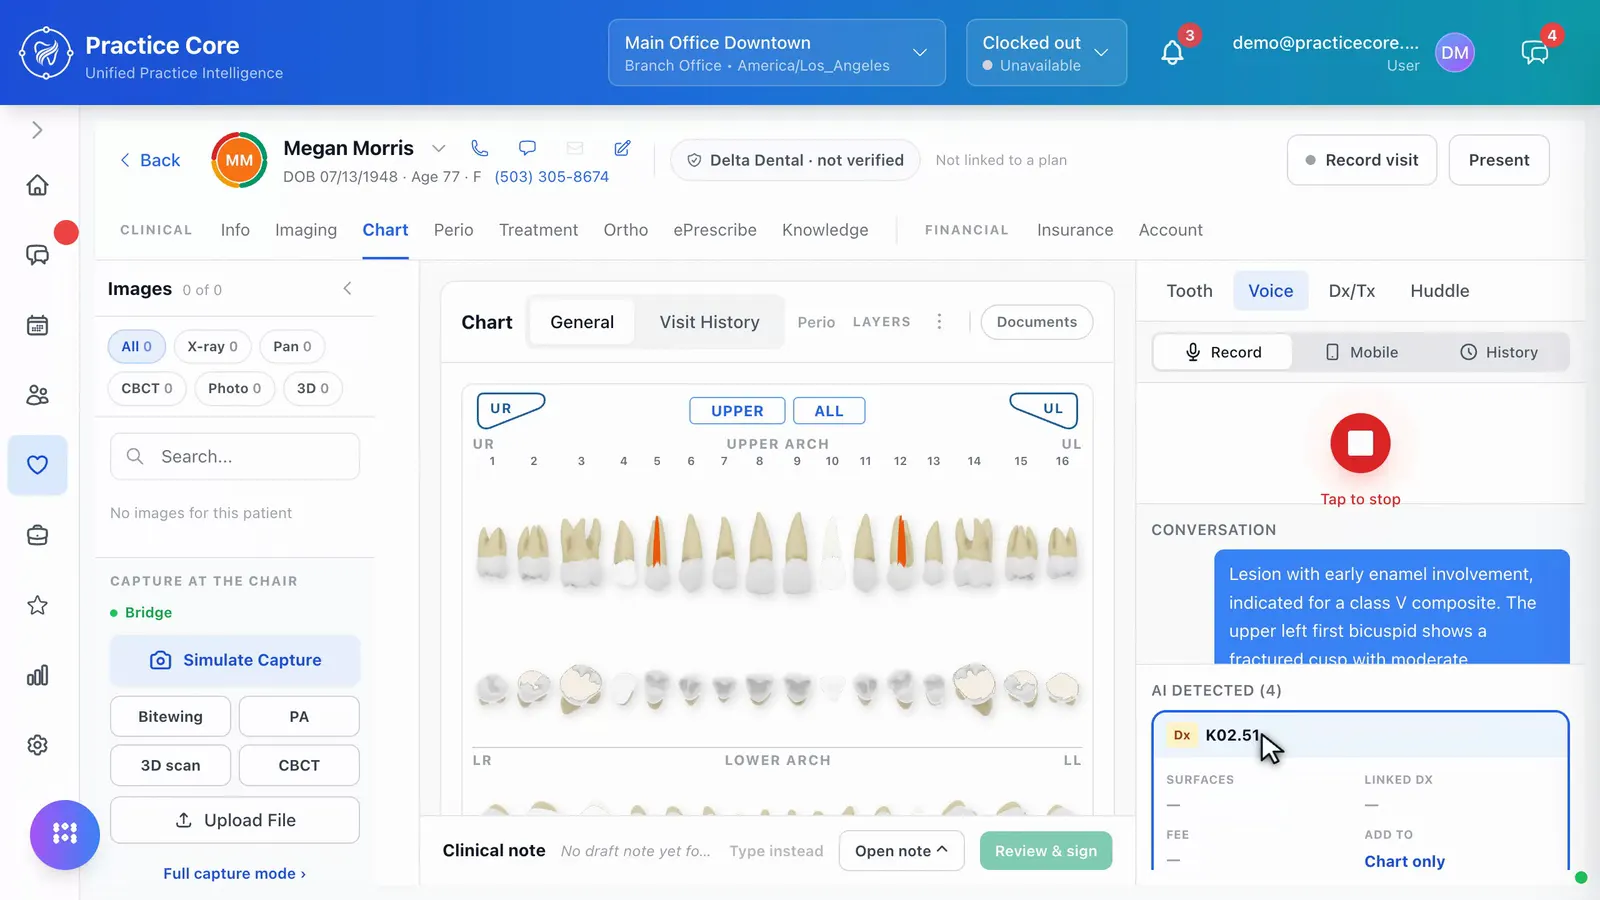The width and height of the screenshot is (1600, 900).
Task: Open the Clocked out status dropdown
Action: pos(1046,53)
